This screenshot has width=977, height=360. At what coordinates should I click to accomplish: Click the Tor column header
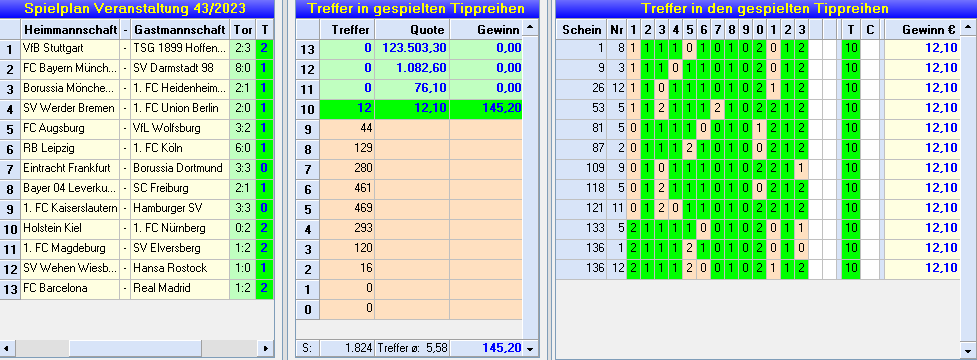(243, 29)
